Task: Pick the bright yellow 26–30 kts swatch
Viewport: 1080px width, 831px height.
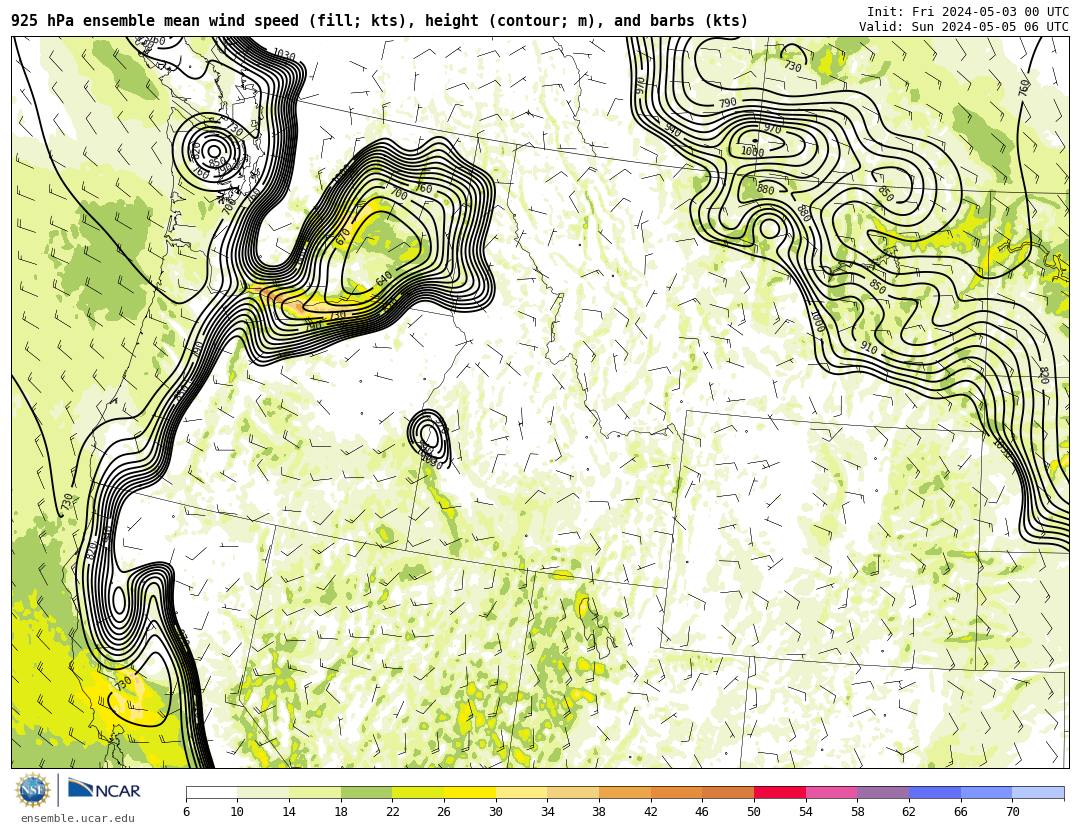Action: [470, 792]
